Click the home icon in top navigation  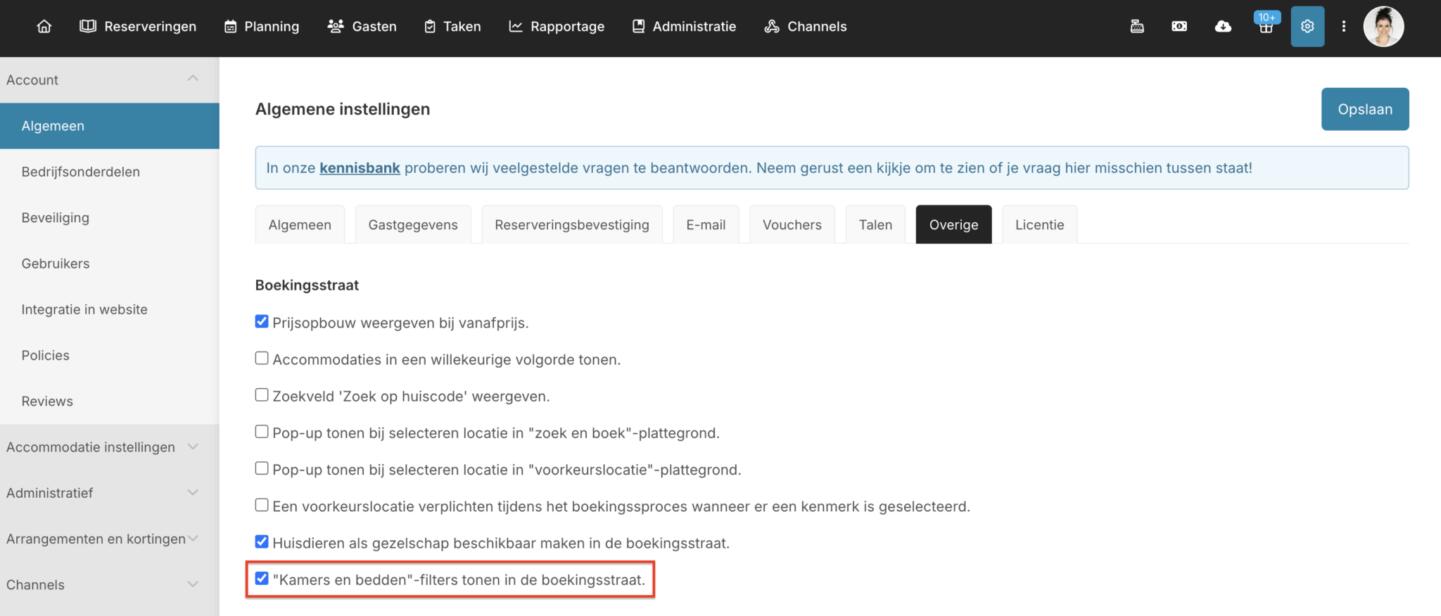[x=44, y=27]
